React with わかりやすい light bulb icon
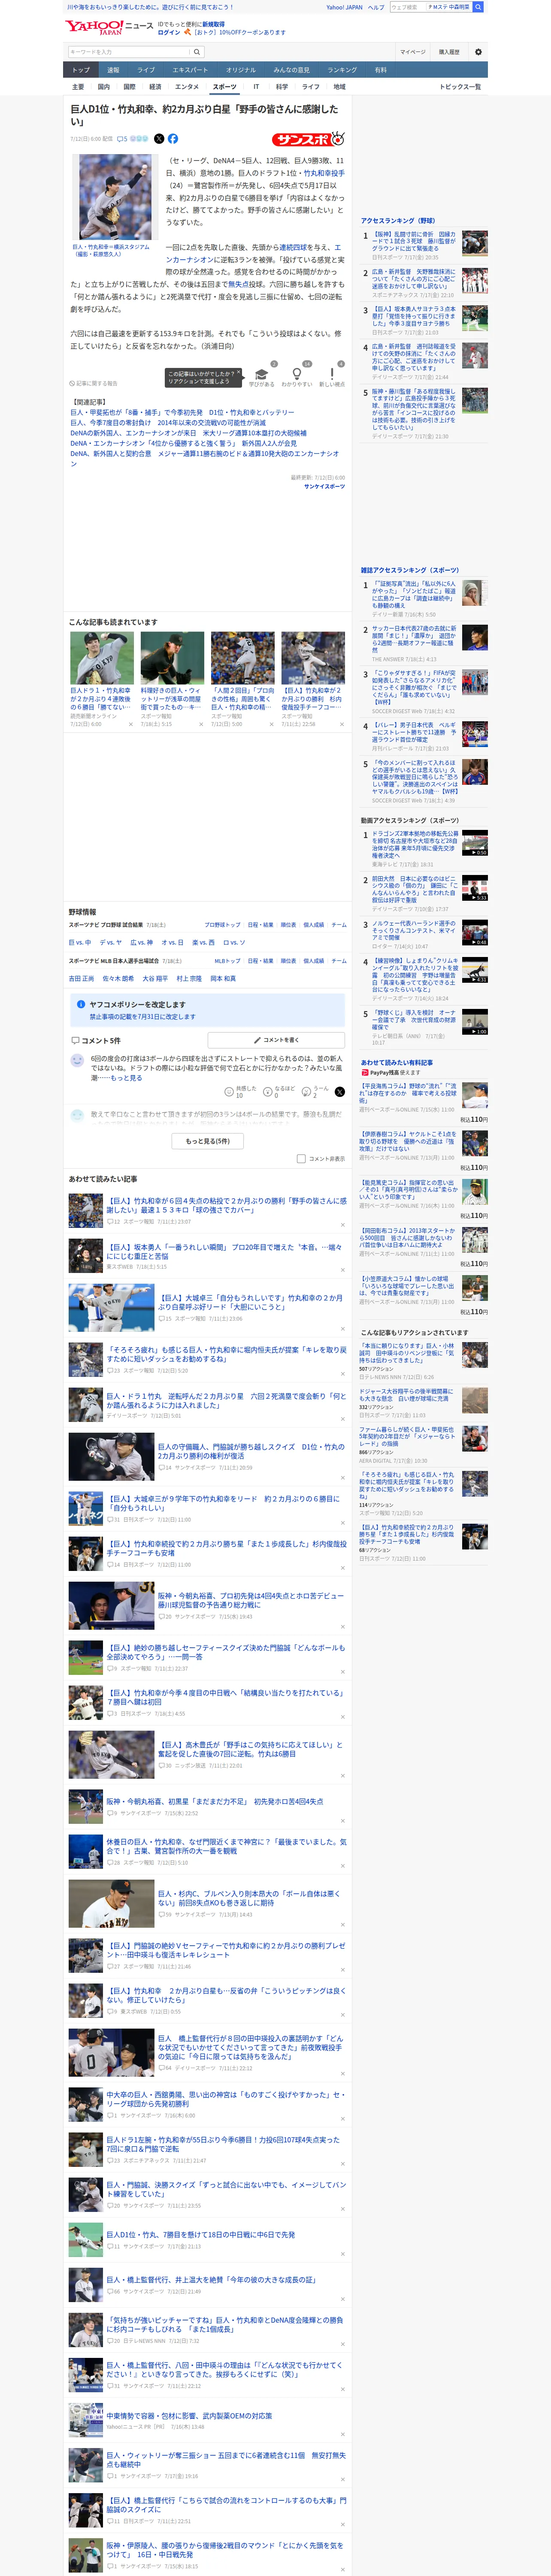The image size is (551, 2576). 297,374
